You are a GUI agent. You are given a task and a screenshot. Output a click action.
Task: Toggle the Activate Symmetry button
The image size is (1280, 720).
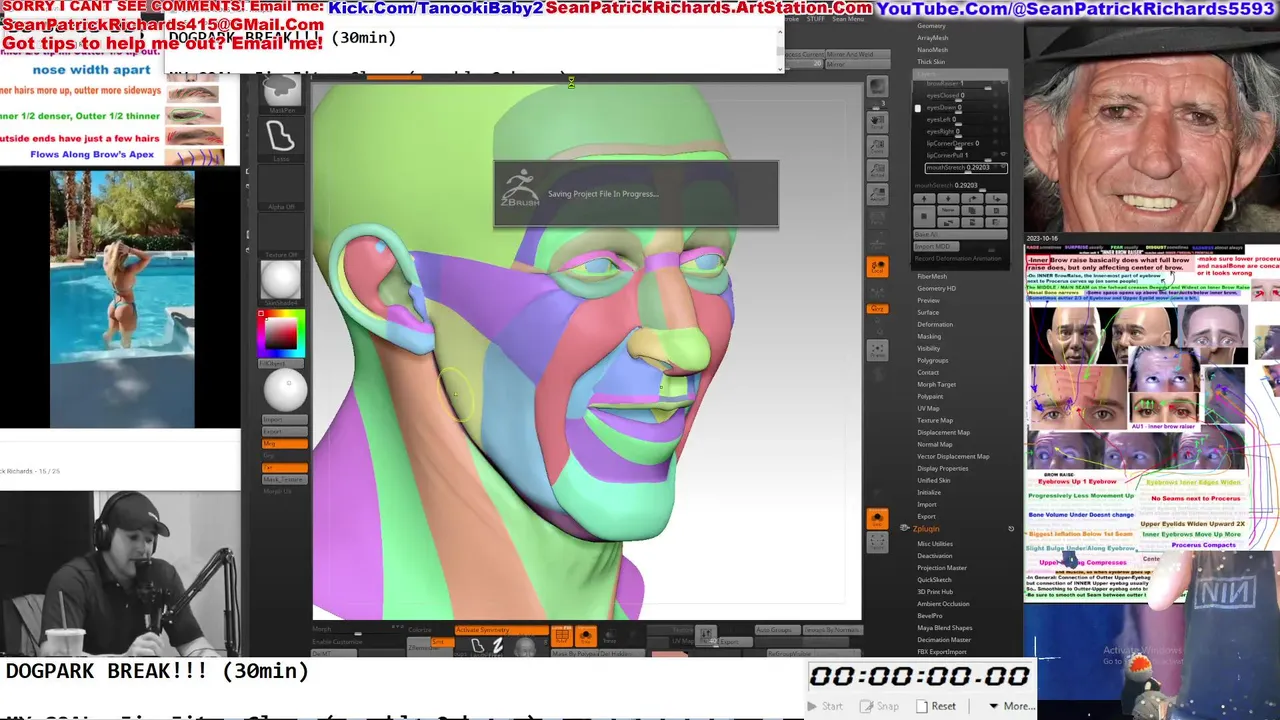pos(501,630)
